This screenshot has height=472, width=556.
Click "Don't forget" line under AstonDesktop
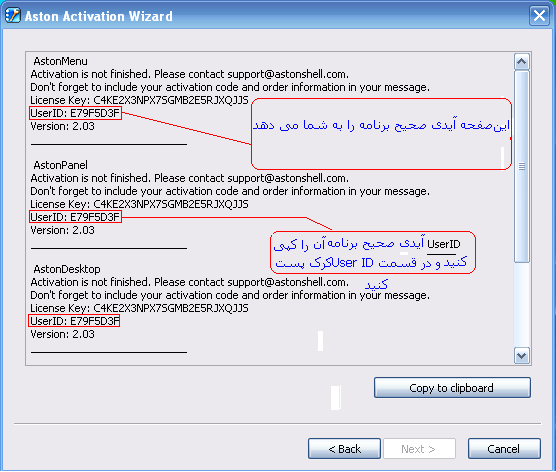pyautogui.click(x=230, y=295)
